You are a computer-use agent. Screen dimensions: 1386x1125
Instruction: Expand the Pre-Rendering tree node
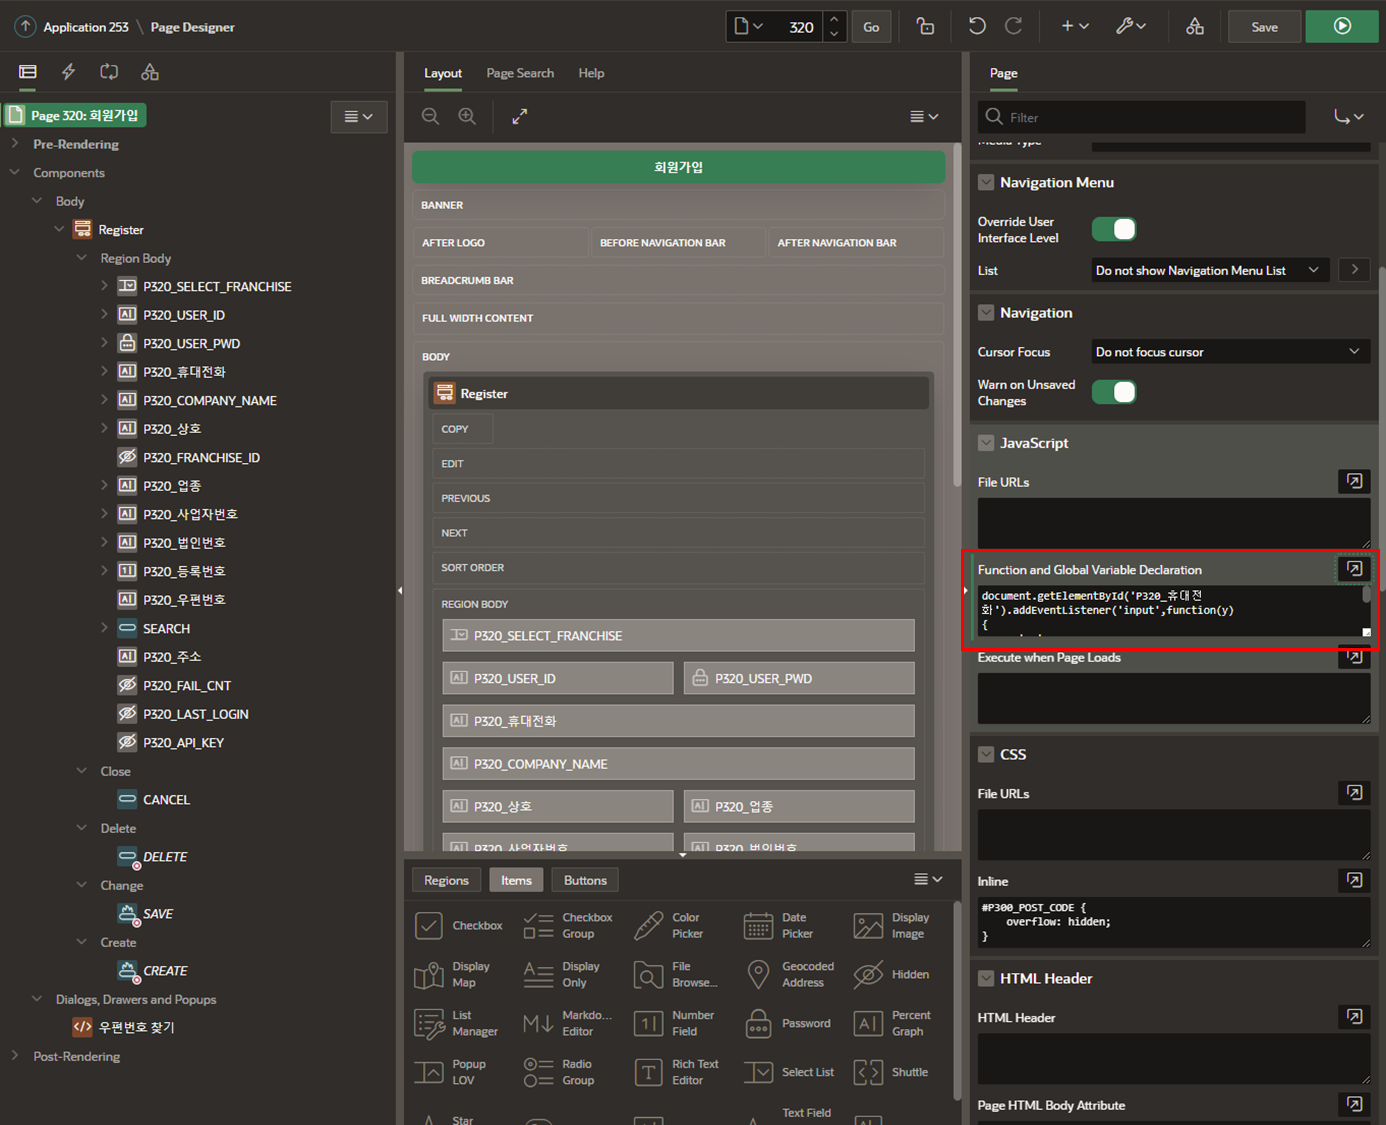click(15, 144)
